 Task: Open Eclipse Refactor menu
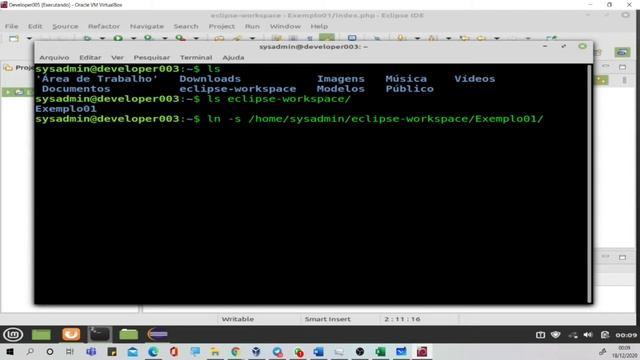[x=104, y=26]
